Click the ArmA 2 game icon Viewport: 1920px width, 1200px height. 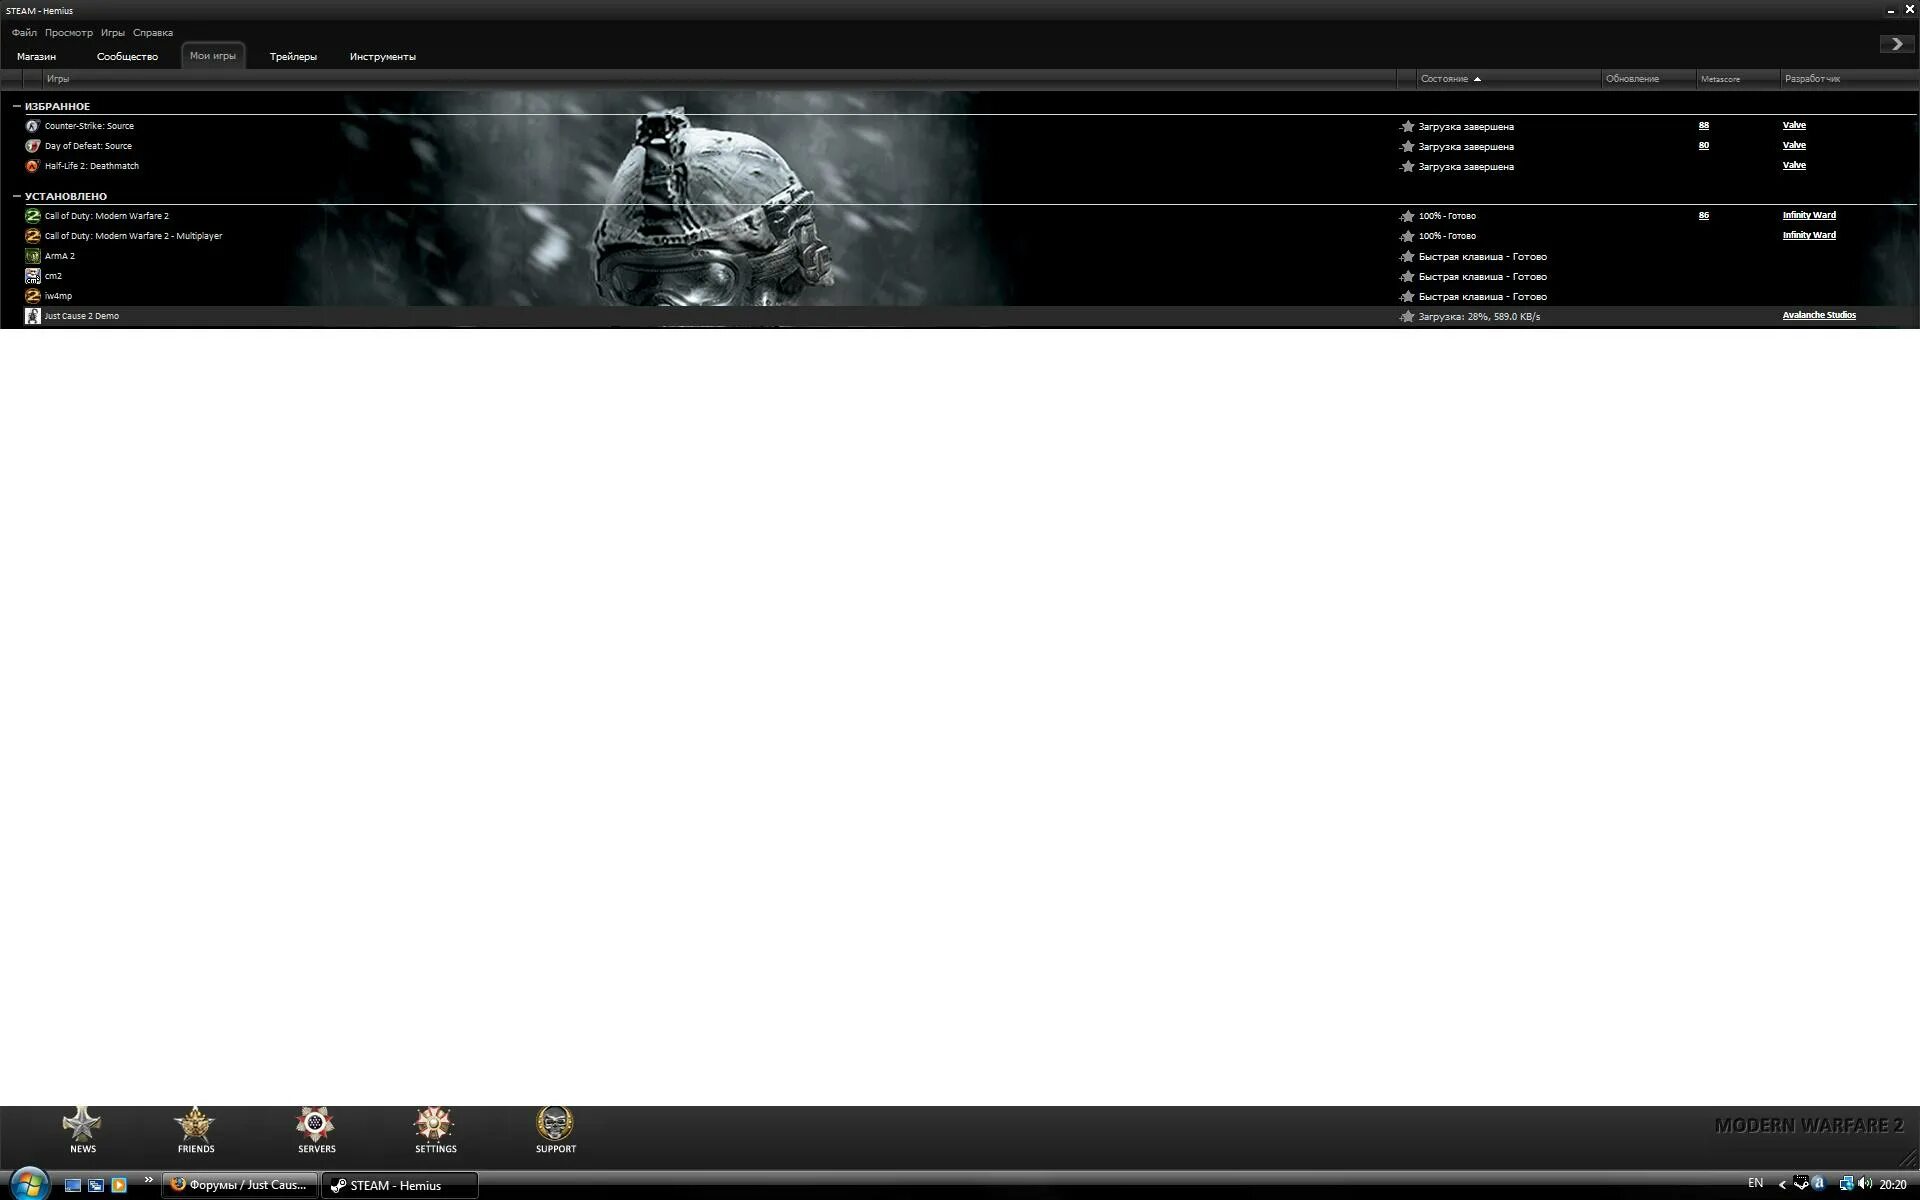[x=32, y=256]
